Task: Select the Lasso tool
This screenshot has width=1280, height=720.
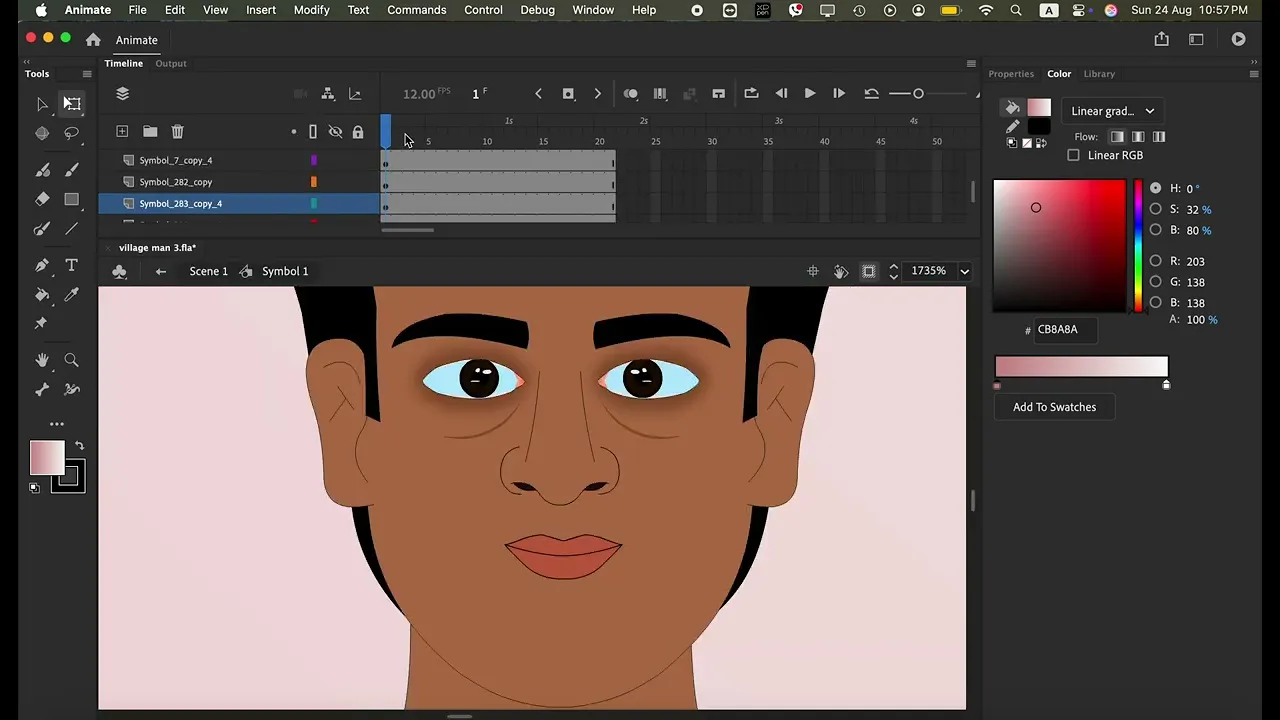Action: pyautogui.click(x=71, y=133)
